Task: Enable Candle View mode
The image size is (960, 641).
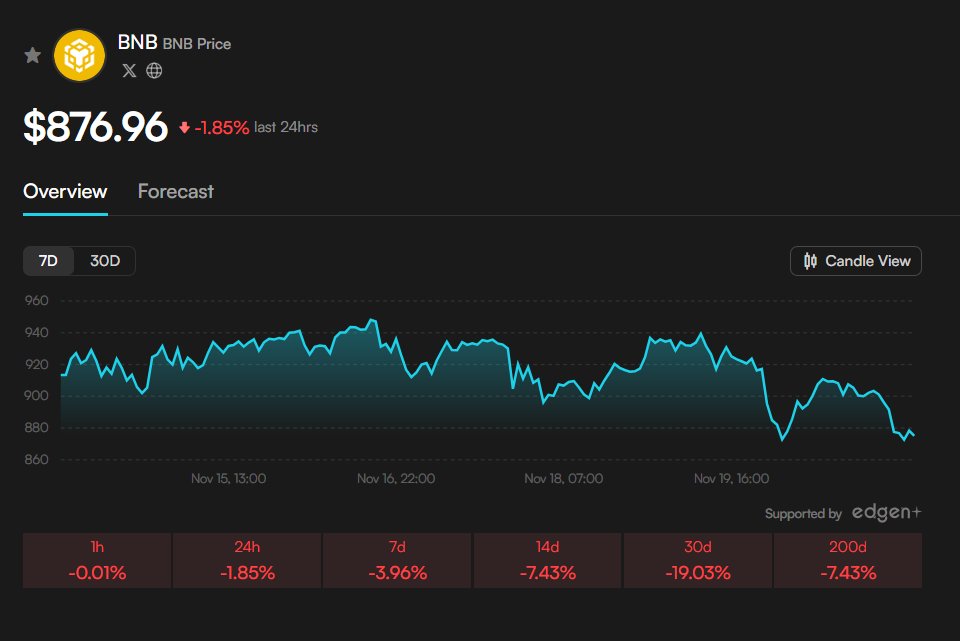Action: pyautogui.click(x=855, y=260)
